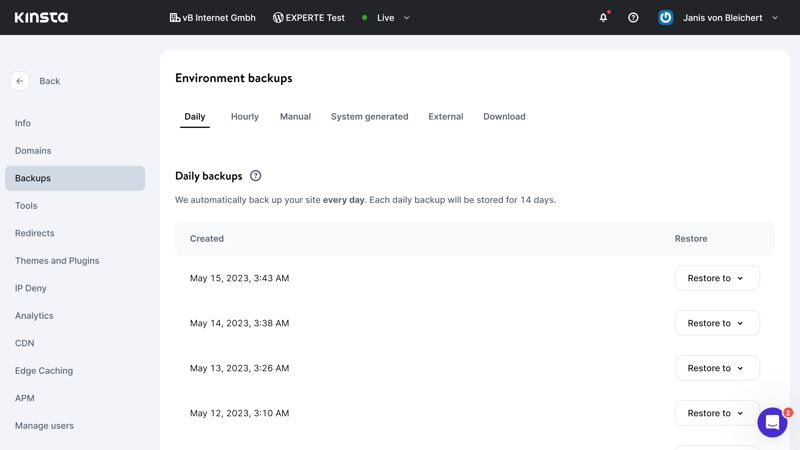Click the user avatar power icon
This screenshot has width=800, height=450.
(665, 18)
